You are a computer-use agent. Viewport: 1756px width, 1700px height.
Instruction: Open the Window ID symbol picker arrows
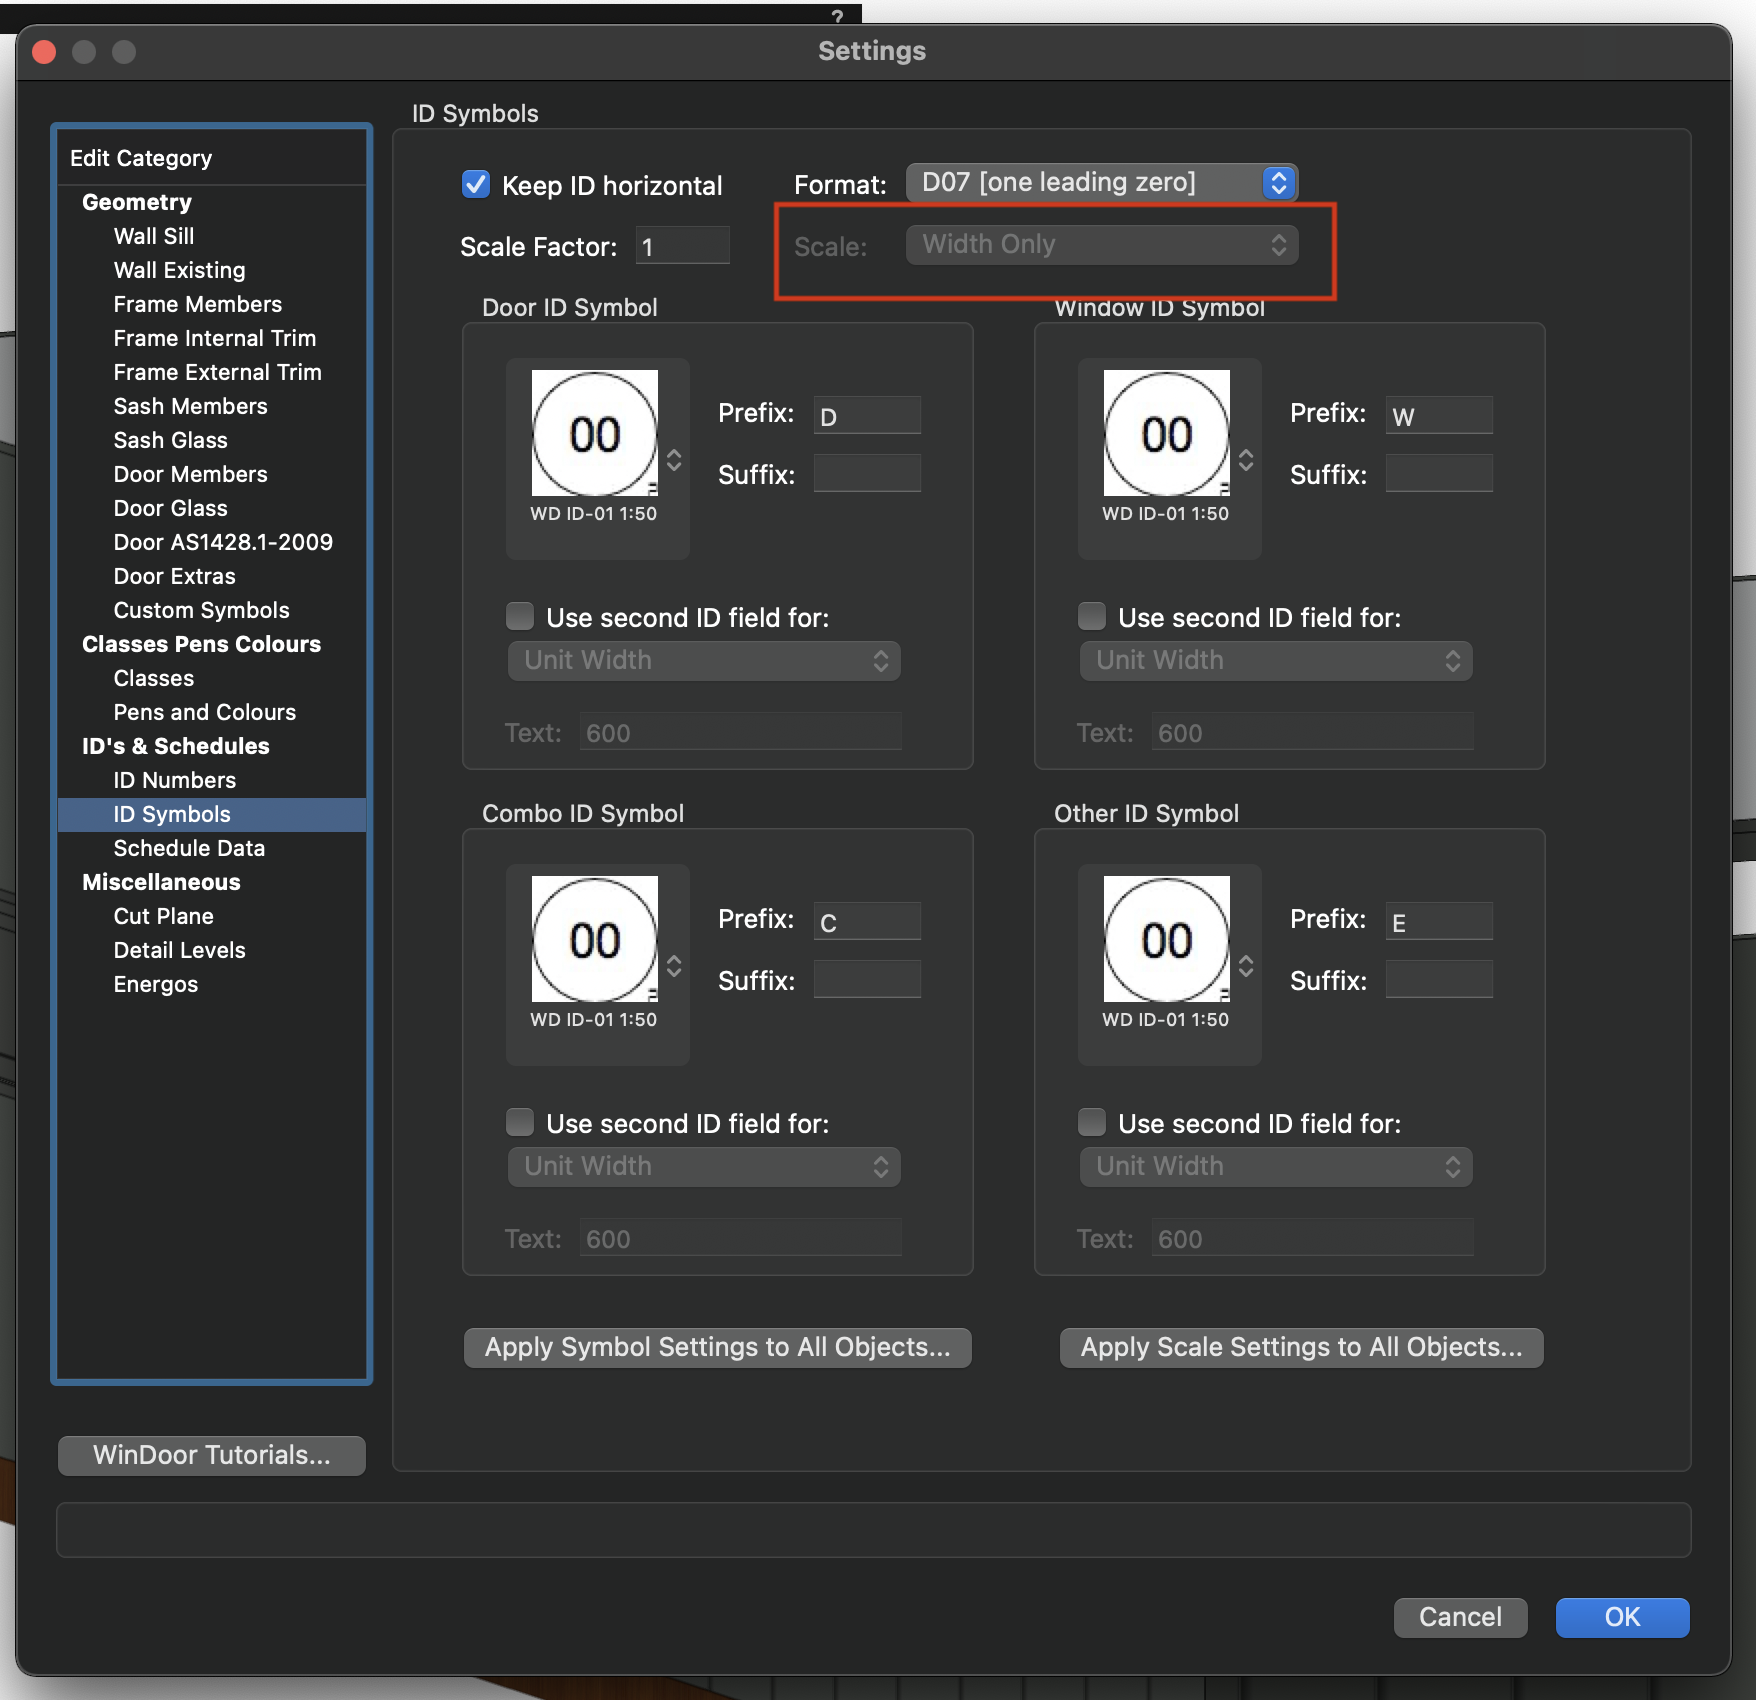[1246, 460]
